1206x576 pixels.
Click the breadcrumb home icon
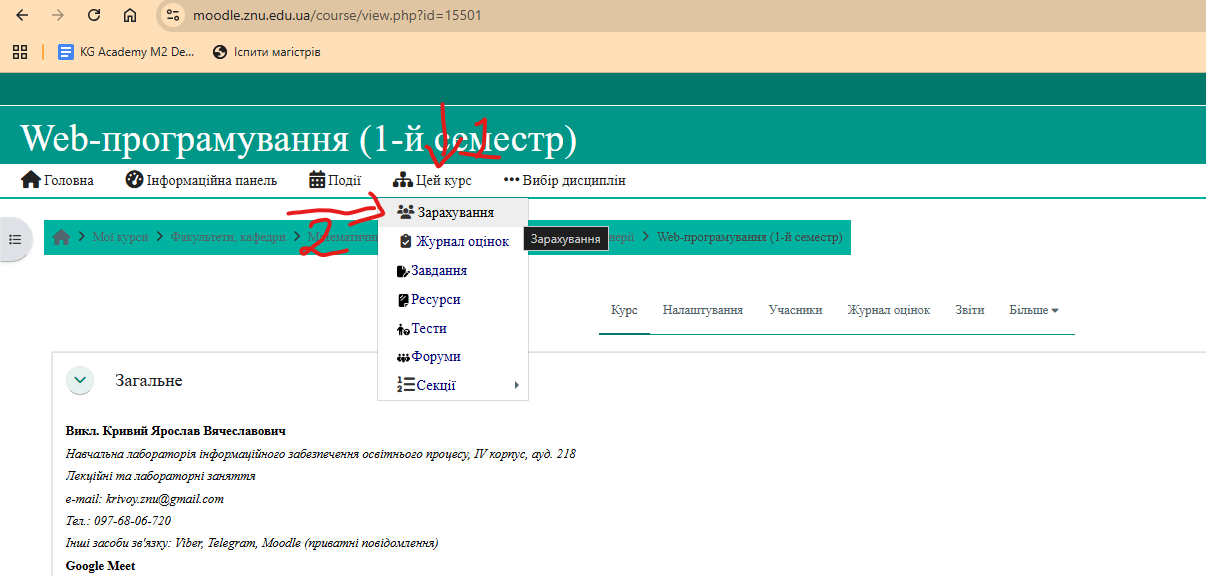click(x=62, y=237)
